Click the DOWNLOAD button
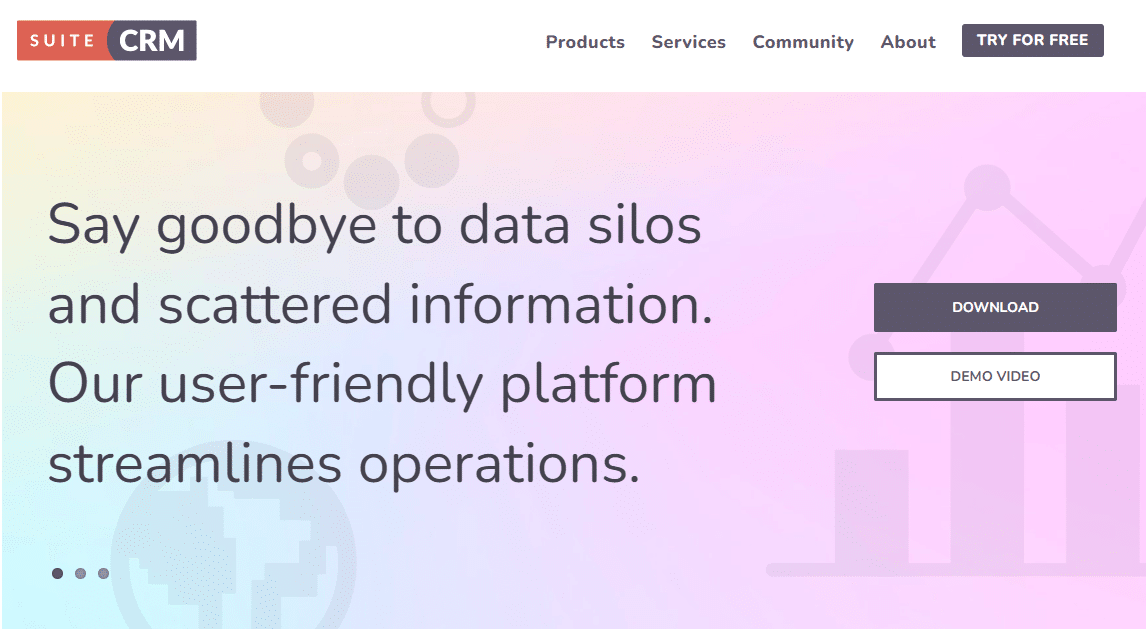Screen dimensions: 1148x631 coord(995,307)
